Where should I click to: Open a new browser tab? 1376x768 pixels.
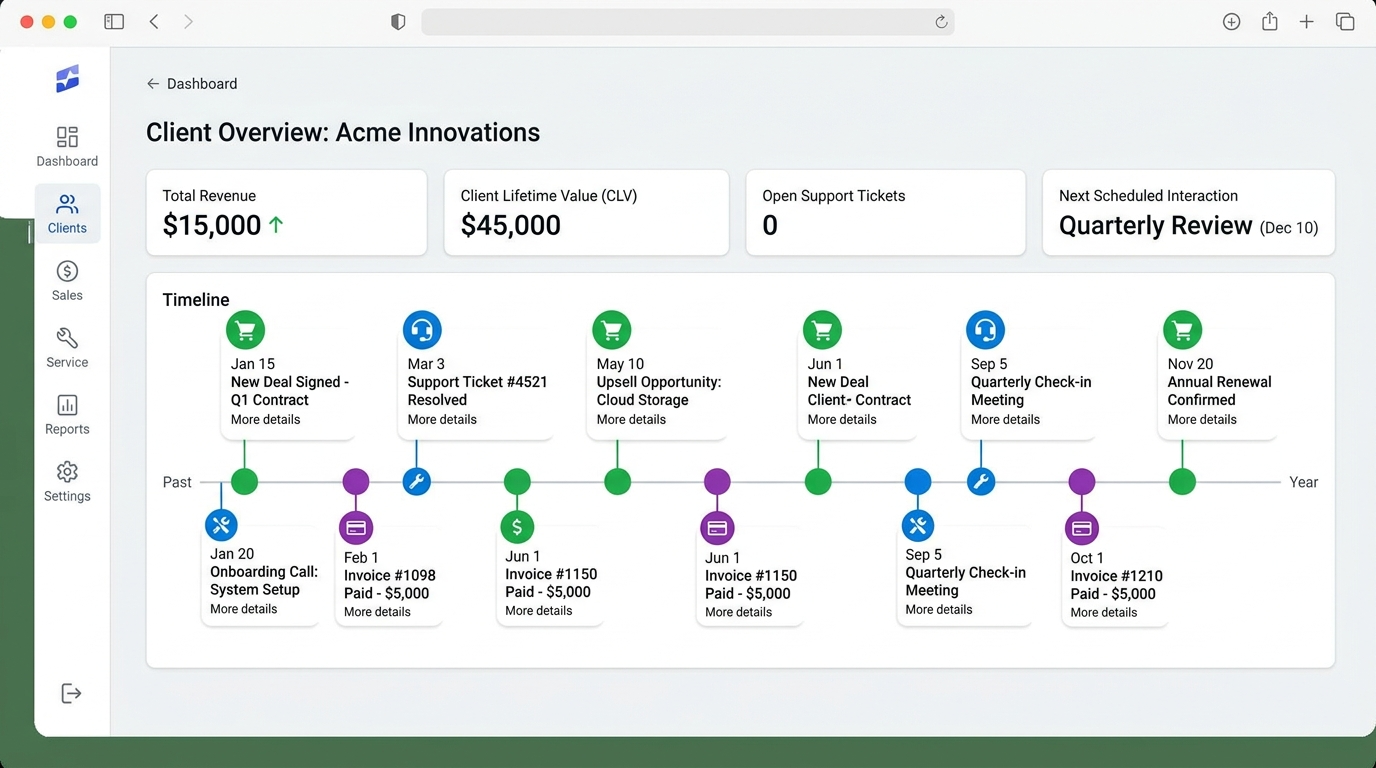click(x=1306, y=22)
